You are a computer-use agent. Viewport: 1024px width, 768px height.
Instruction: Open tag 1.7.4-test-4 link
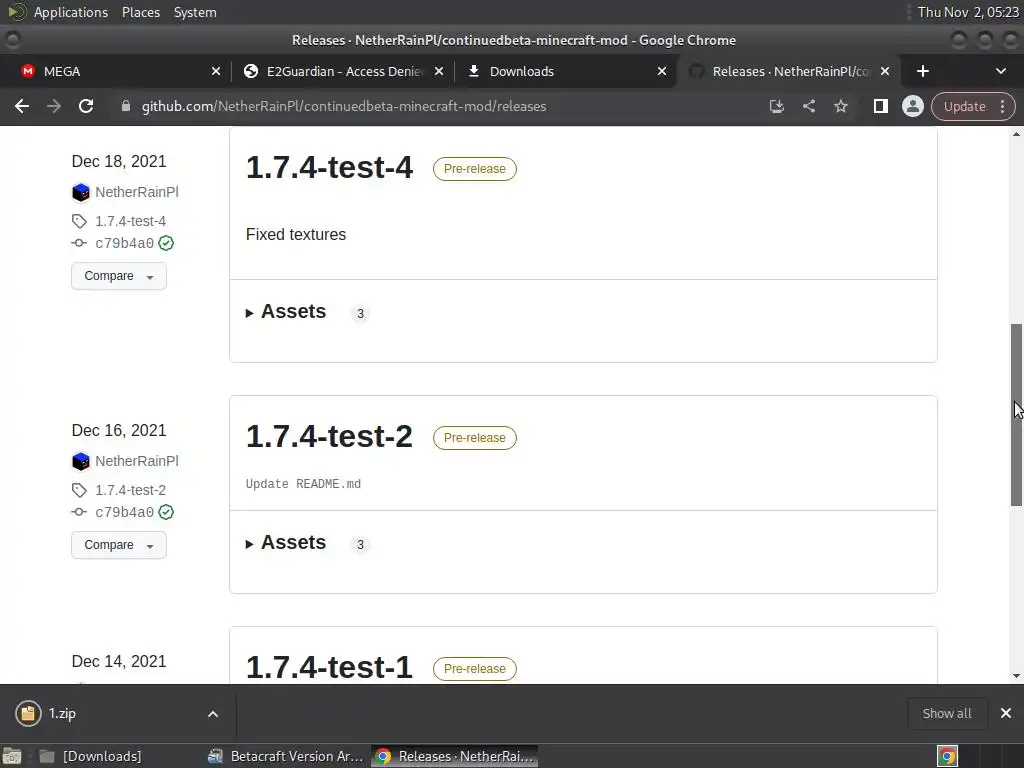click(130, 221)
